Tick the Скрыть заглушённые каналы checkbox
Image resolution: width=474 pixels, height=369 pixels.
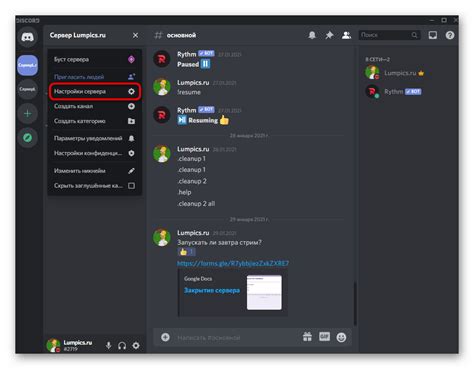tap(131, 185)
